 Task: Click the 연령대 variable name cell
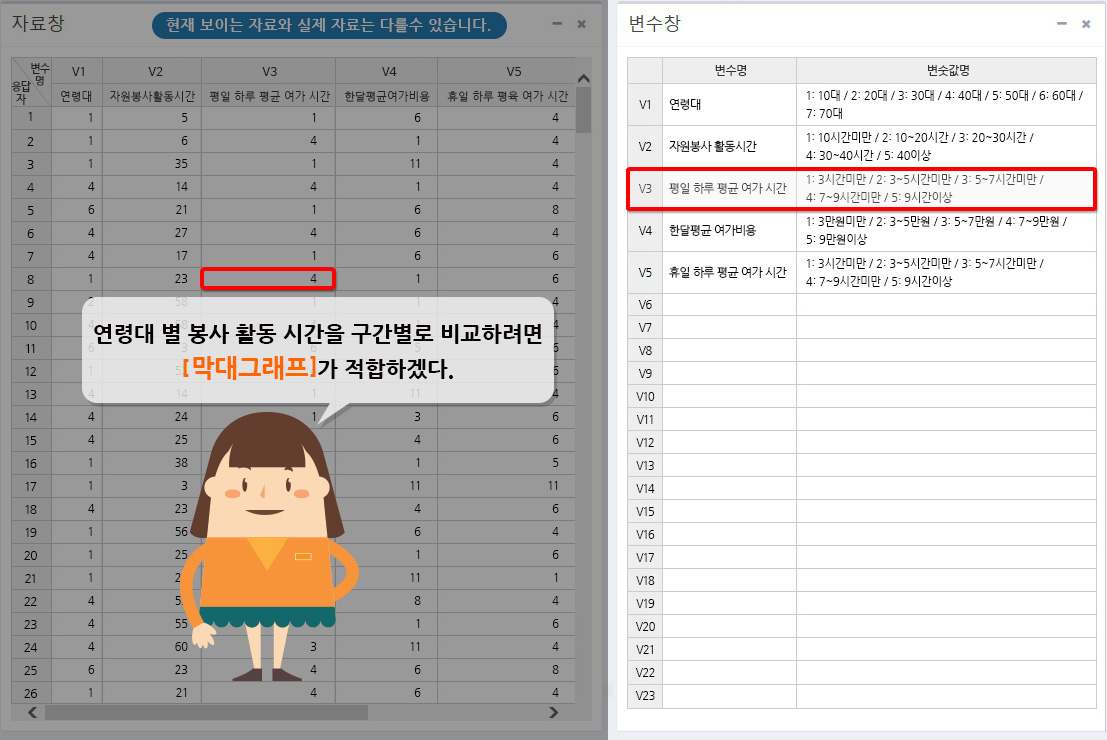(729, 105)
